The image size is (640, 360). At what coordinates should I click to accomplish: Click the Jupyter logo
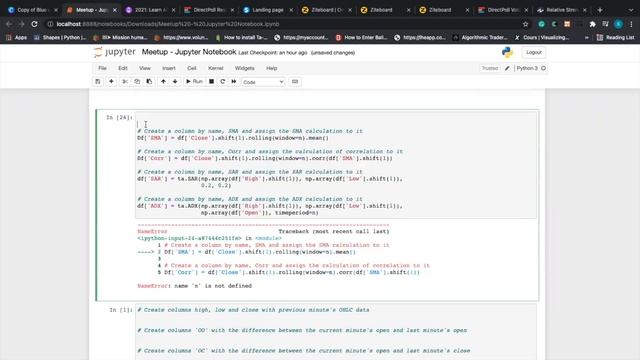coord(115,52)
